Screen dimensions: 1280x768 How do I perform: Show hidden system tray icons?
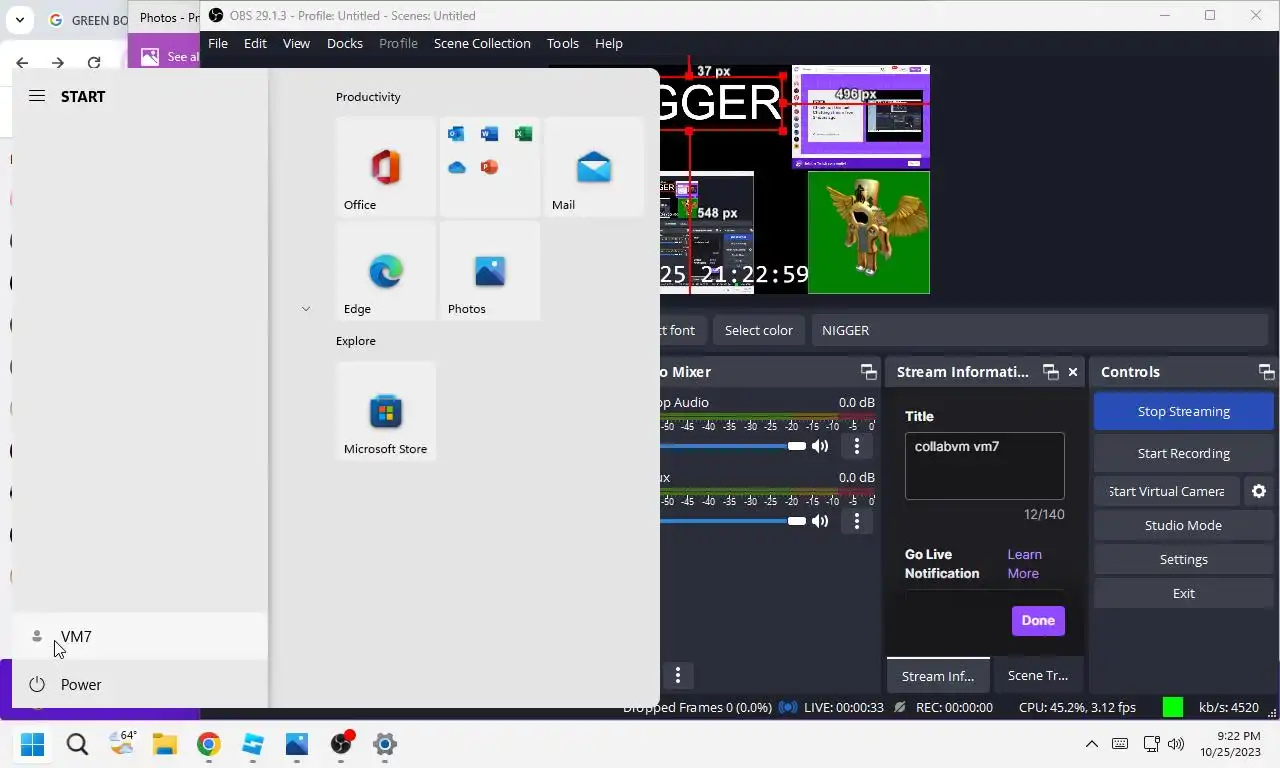(1092, 744)
